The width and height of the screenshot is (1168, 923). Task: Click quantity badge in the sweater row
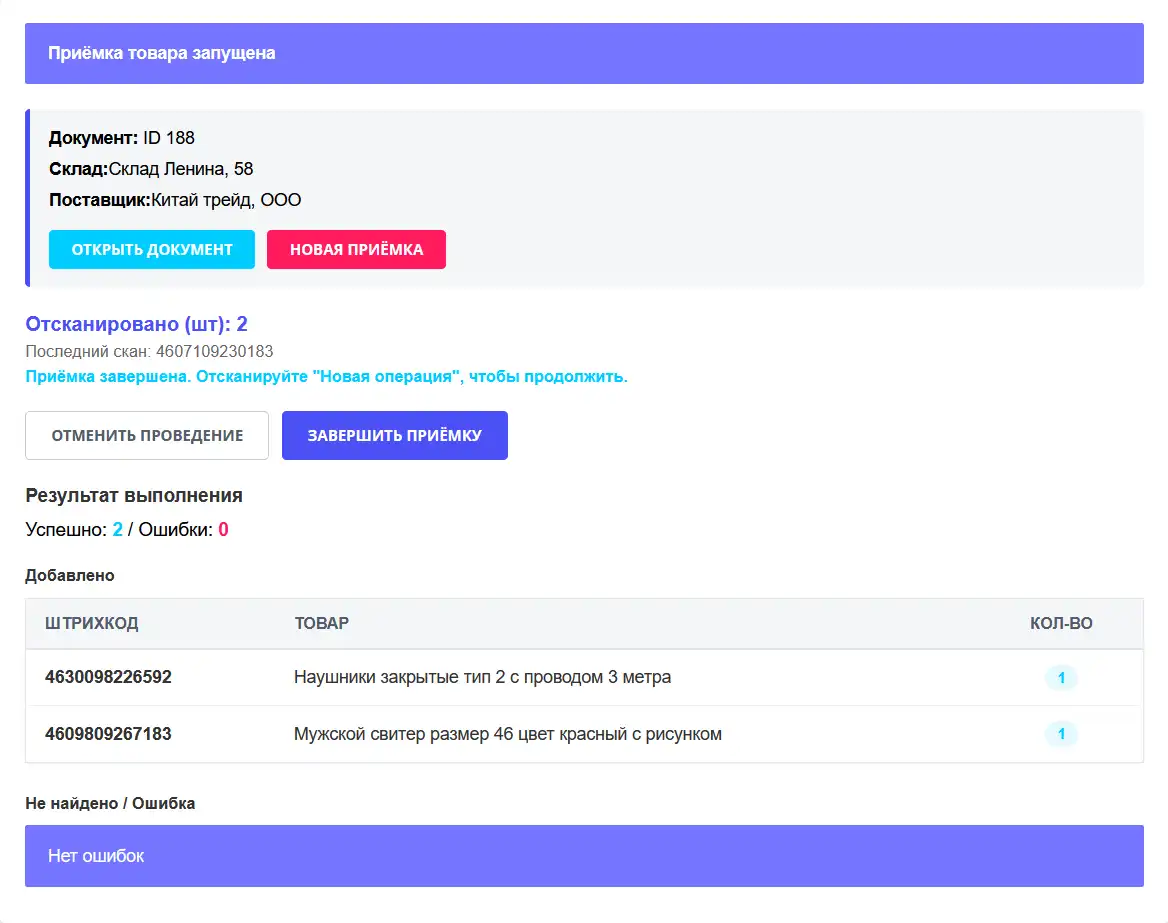point(1061,735)
